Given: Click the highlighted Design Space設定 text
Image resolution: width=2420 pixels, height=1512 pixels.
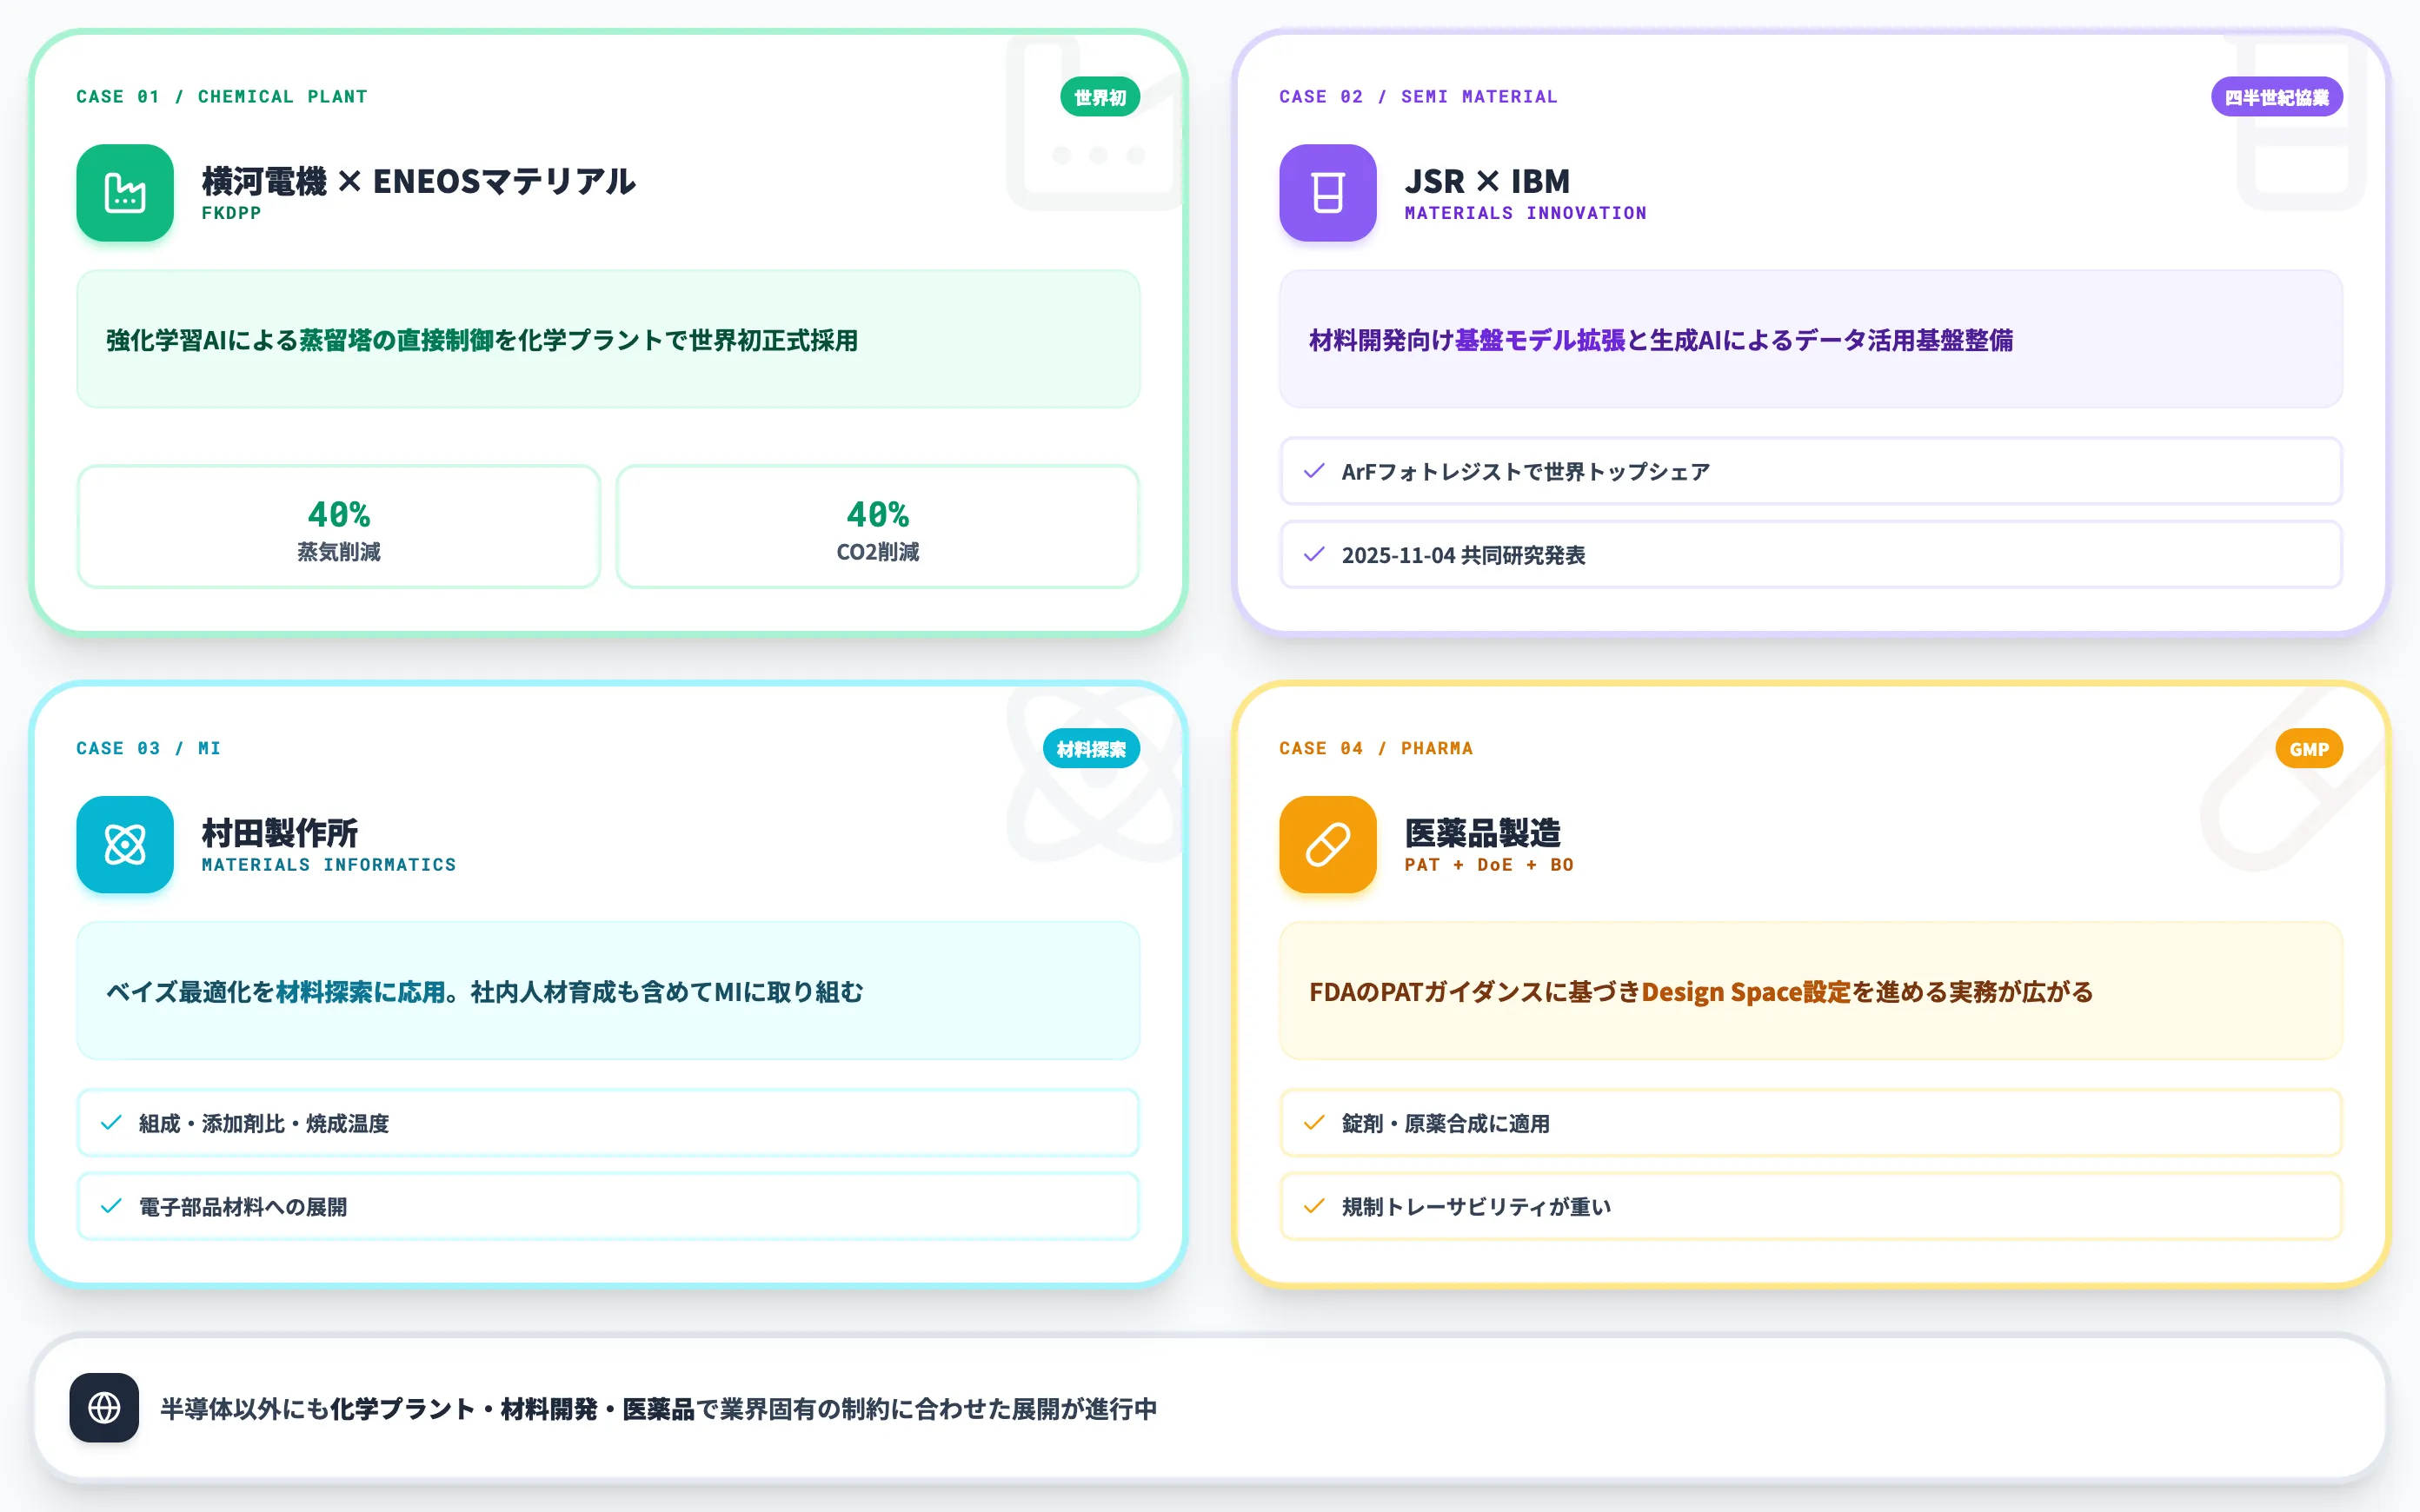Looking at the screenshot, I should pos(1746,992).
